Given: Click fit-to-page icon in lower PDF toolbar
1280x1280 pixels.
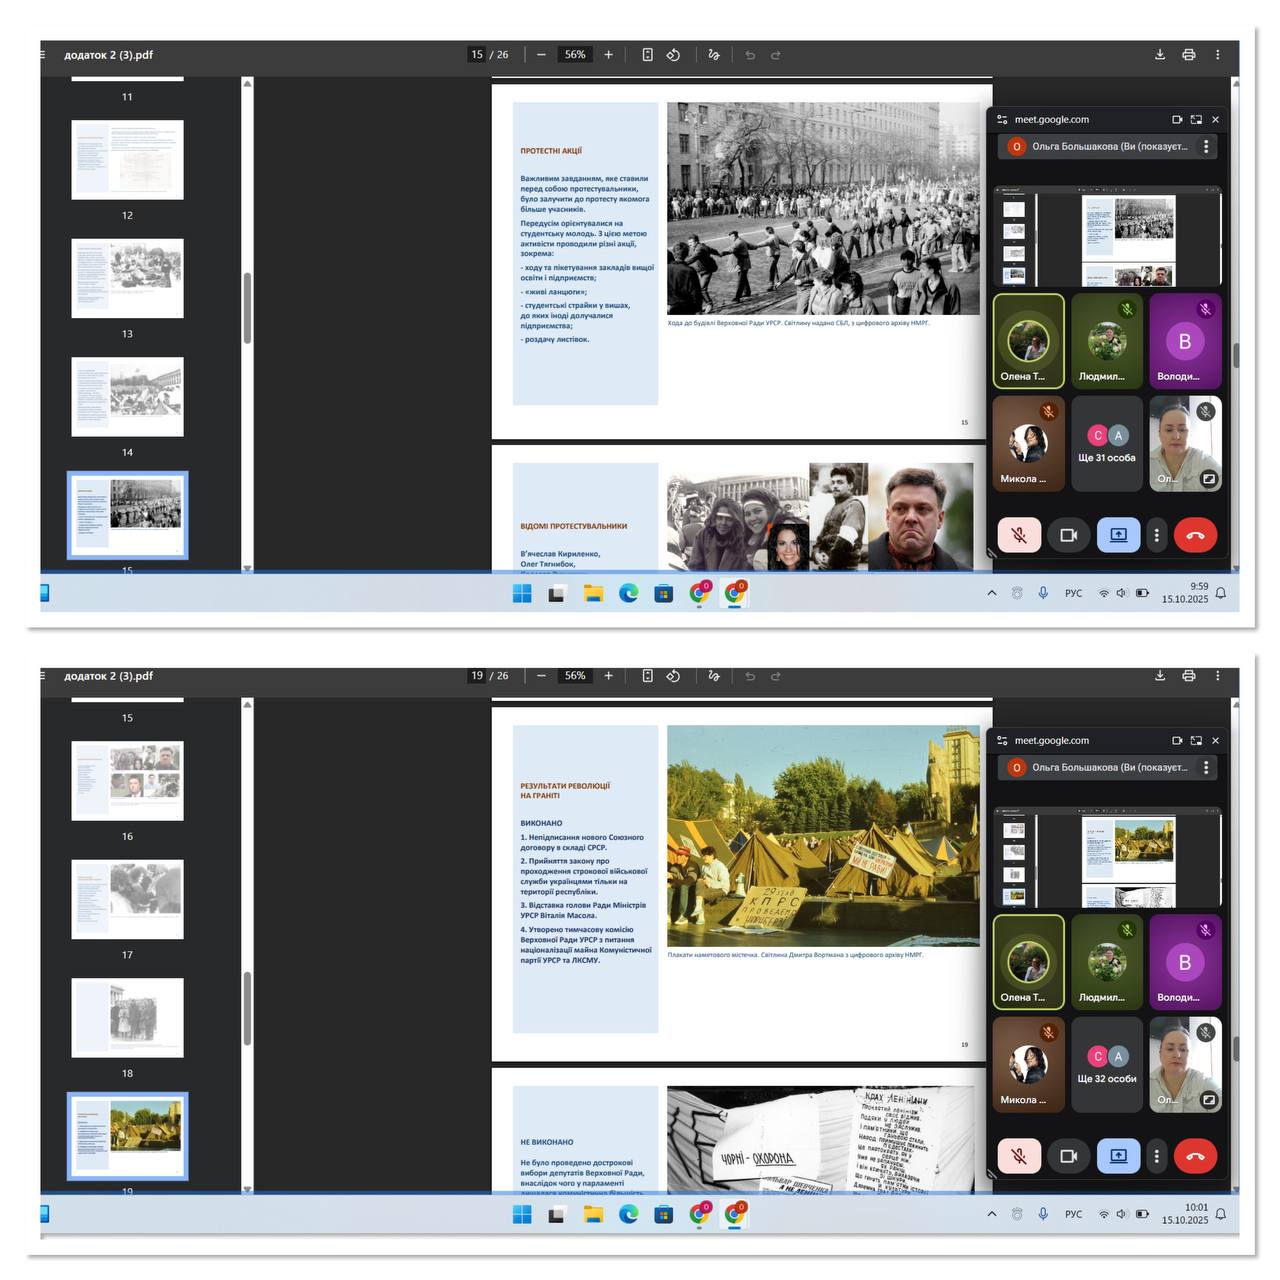Looking at the screenshot, I should (647, 676).
